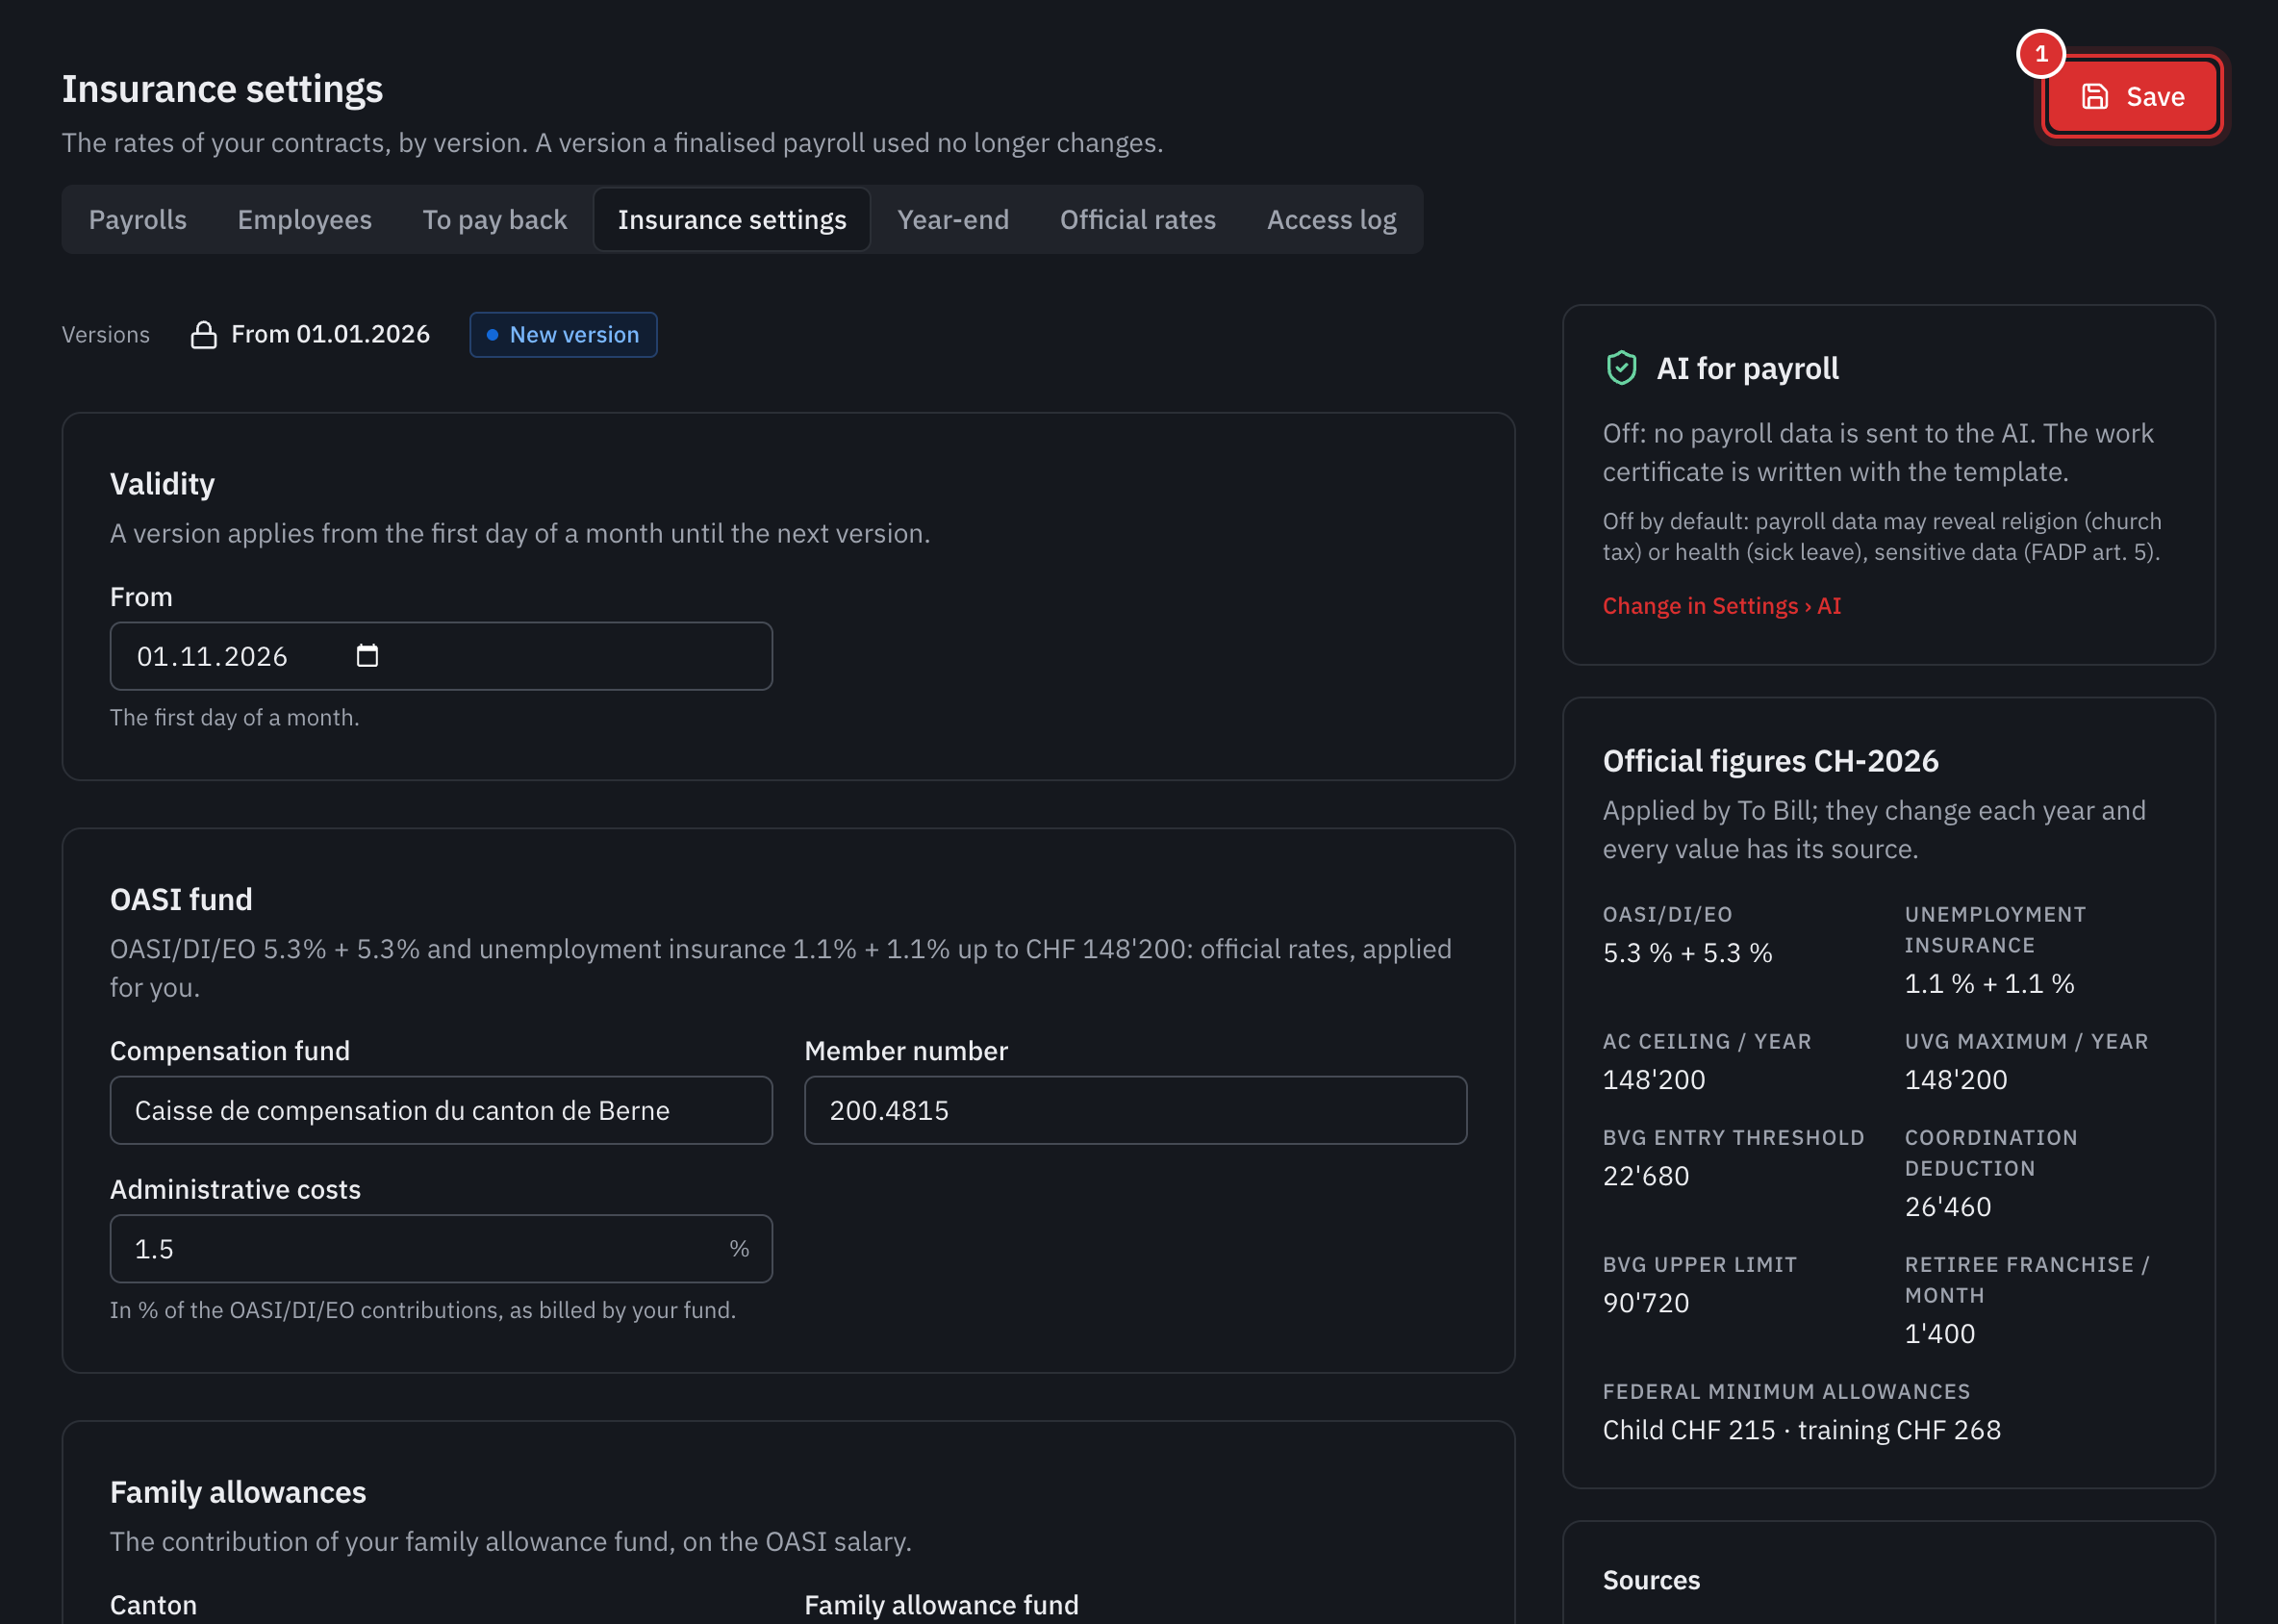Click the OASI/DI/EO rate 5.3 % + 5.3 %
The image size is (2278, 1624).
coord(1687,953)
